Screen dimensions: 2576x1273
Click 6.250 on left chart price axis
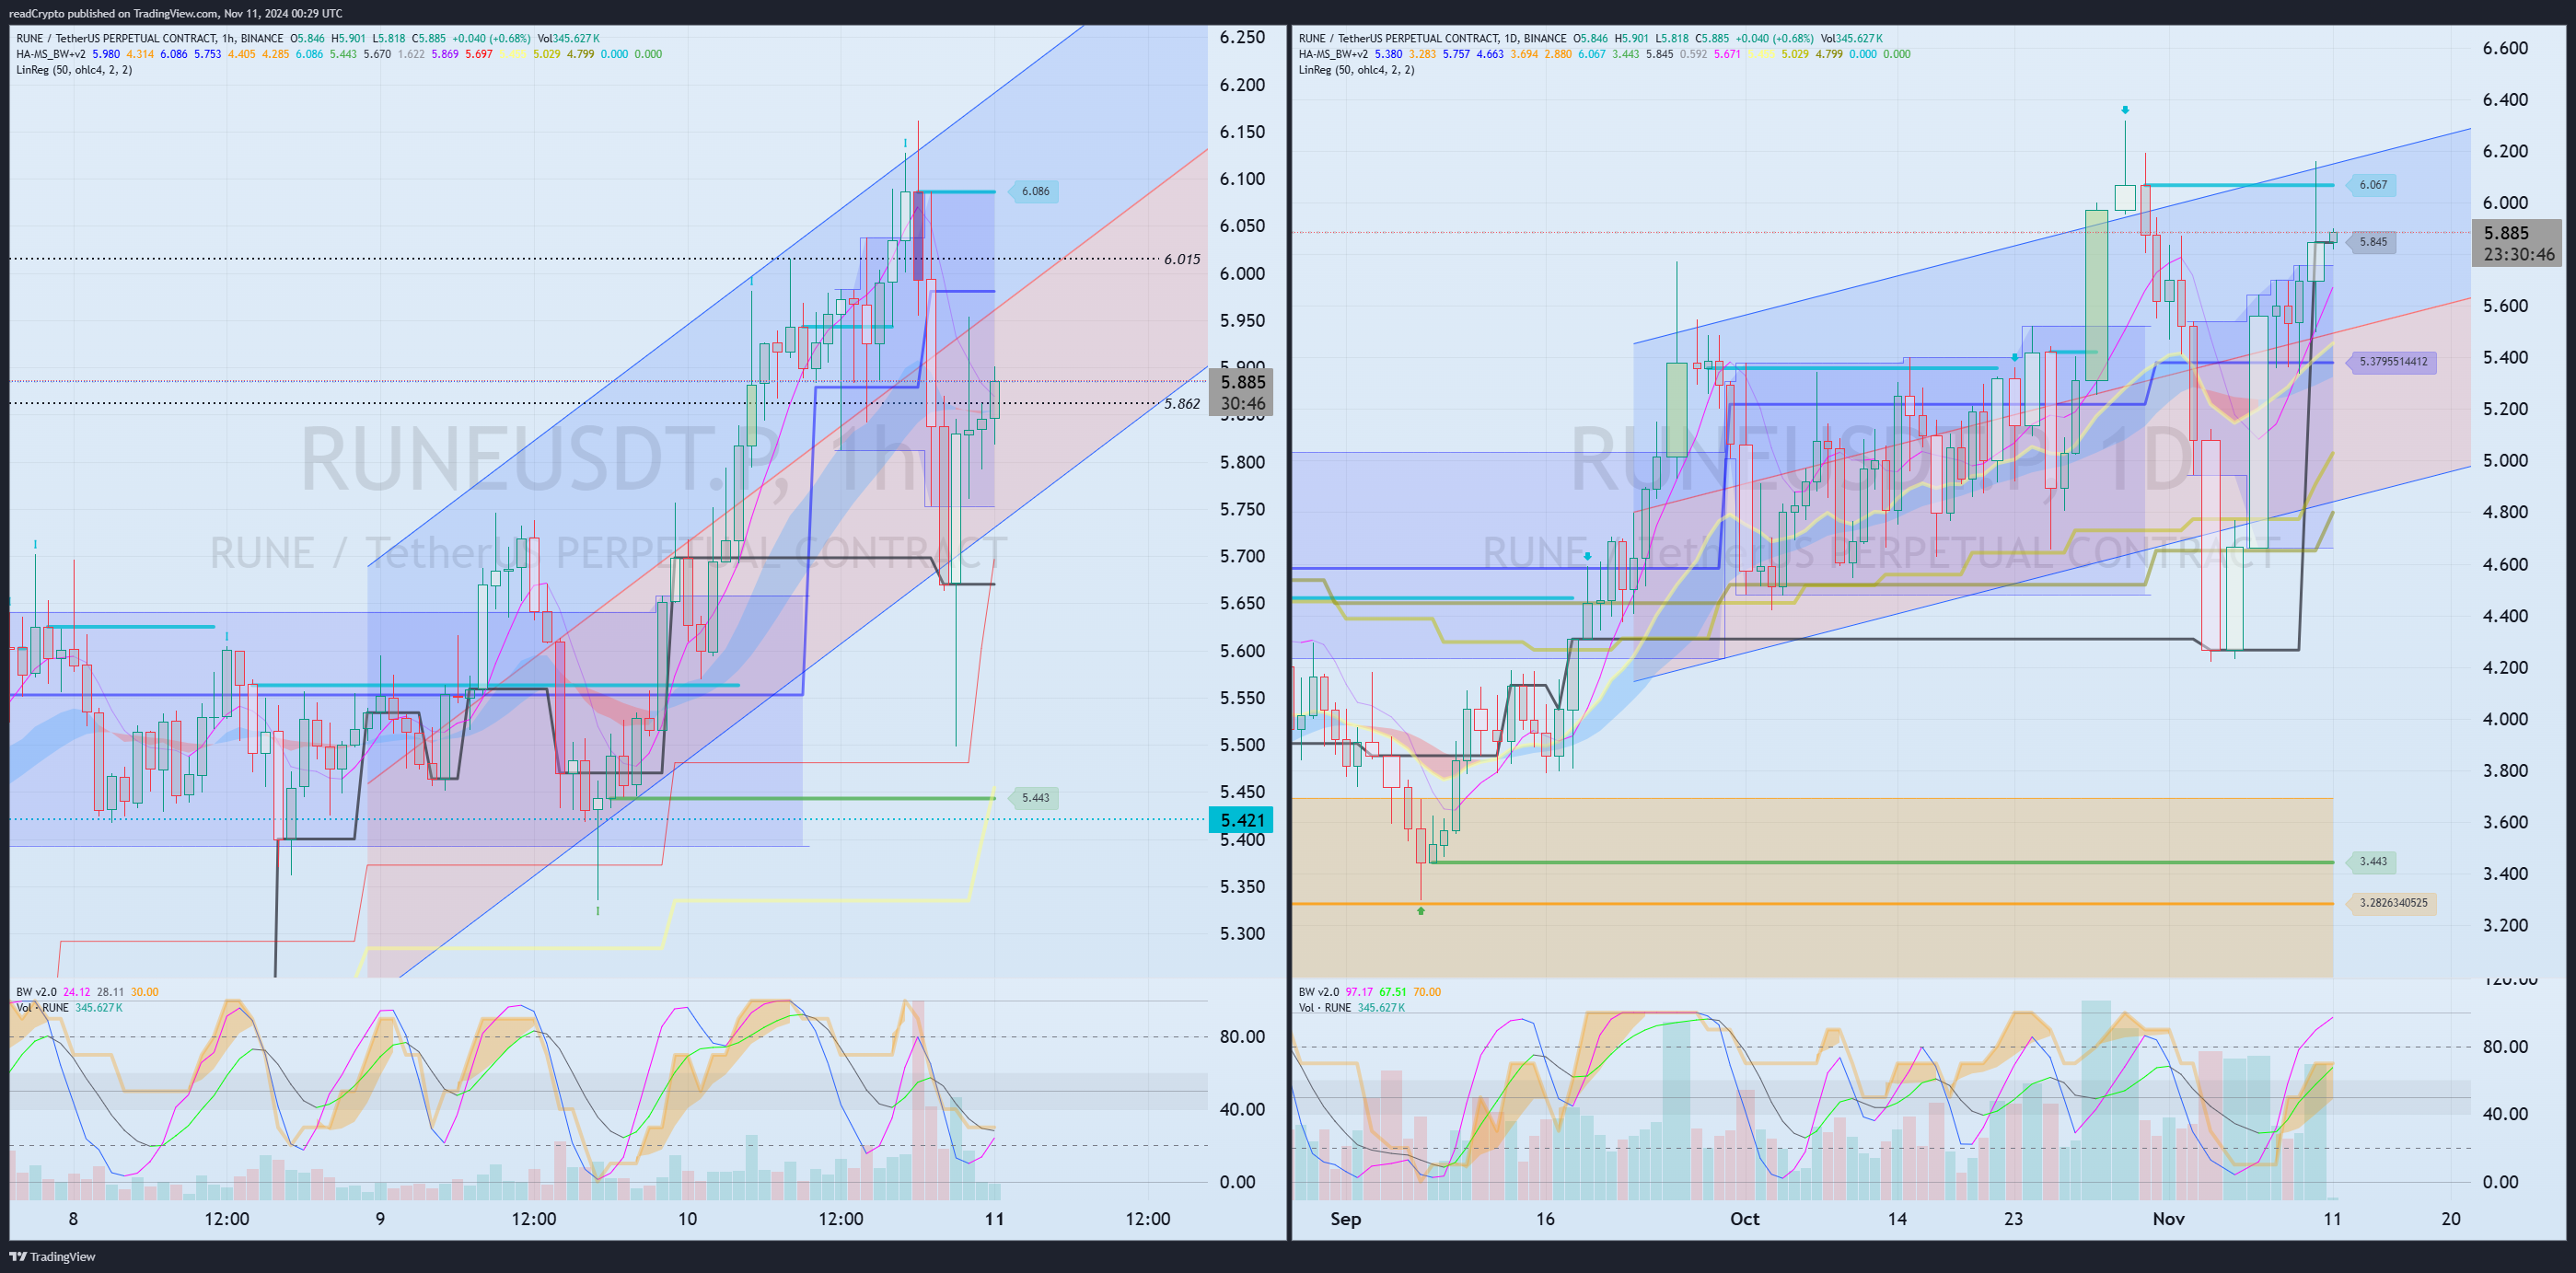click(x=1242, y=37)
